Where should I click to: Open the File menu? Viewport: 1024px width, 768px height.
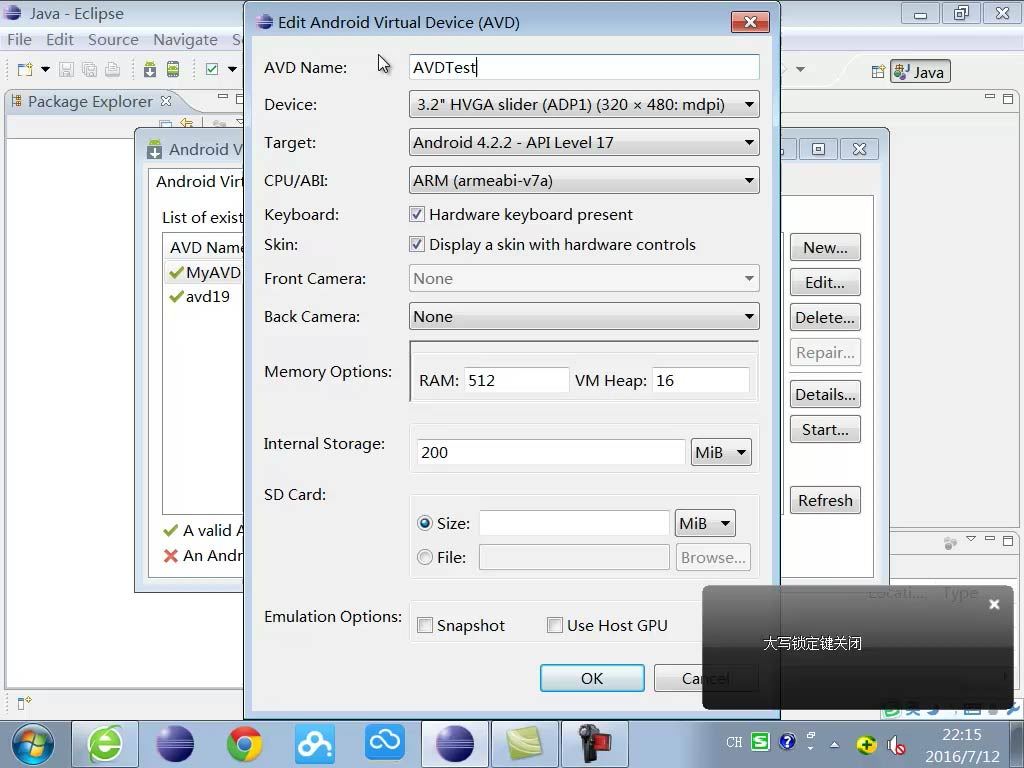point(19,40)
